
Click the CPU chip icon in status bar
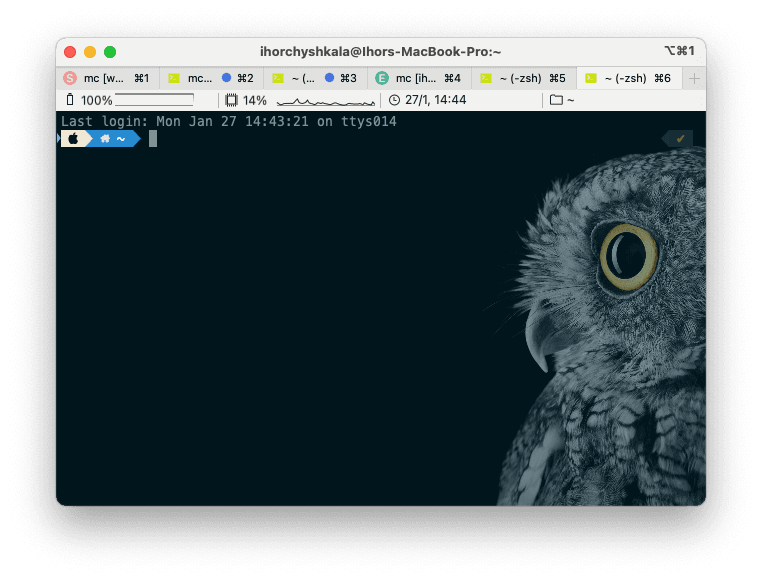[231, 100]
